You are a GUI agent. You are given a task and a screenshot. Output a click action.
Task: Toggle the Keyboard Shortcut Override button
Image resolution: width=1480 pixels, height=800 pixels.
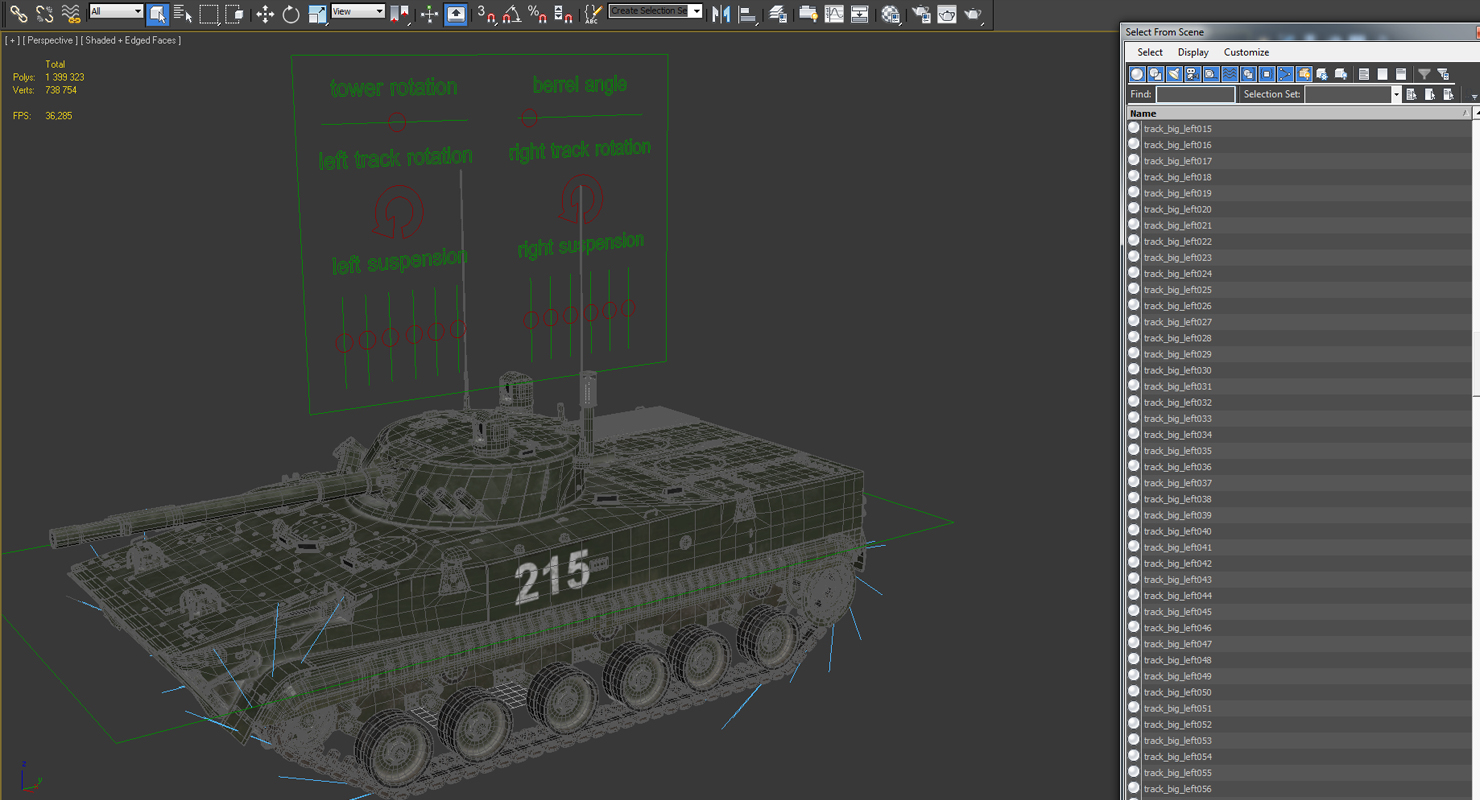pos(455,14)
